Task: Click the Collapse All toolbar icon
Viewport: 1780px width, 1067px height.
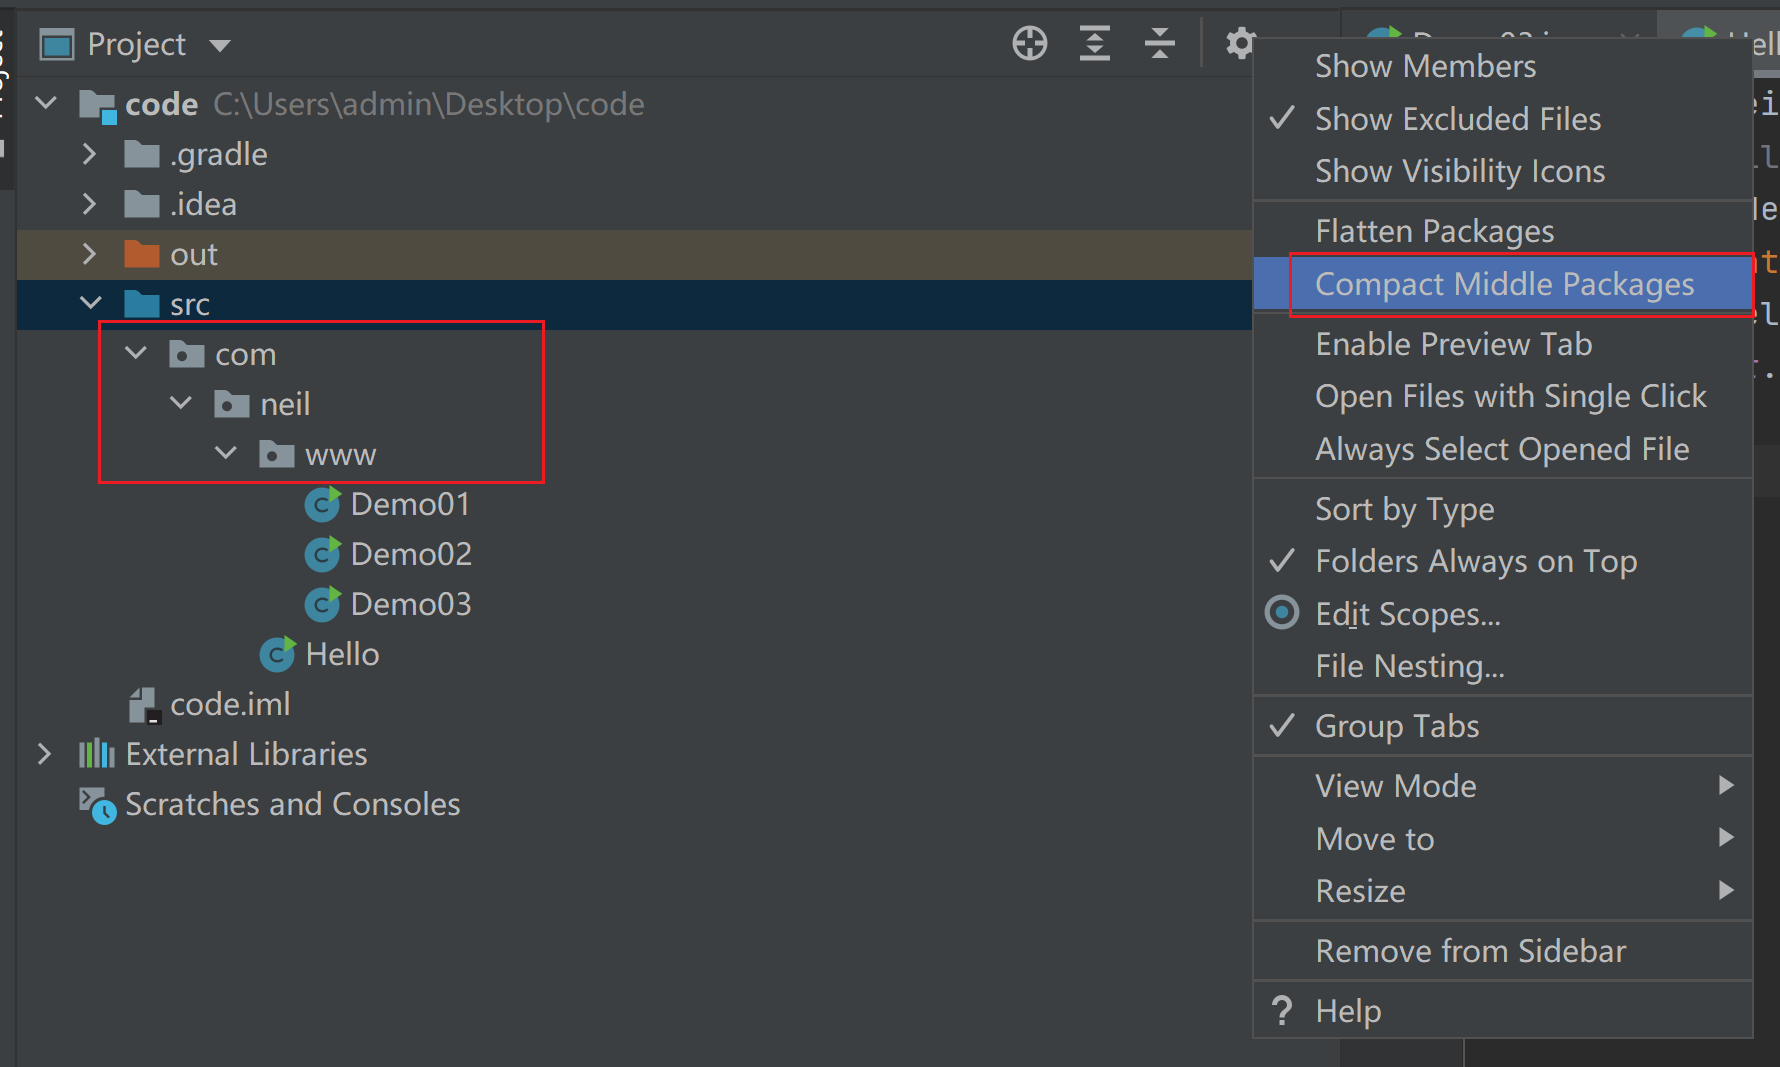Action: click(1160, 44)
